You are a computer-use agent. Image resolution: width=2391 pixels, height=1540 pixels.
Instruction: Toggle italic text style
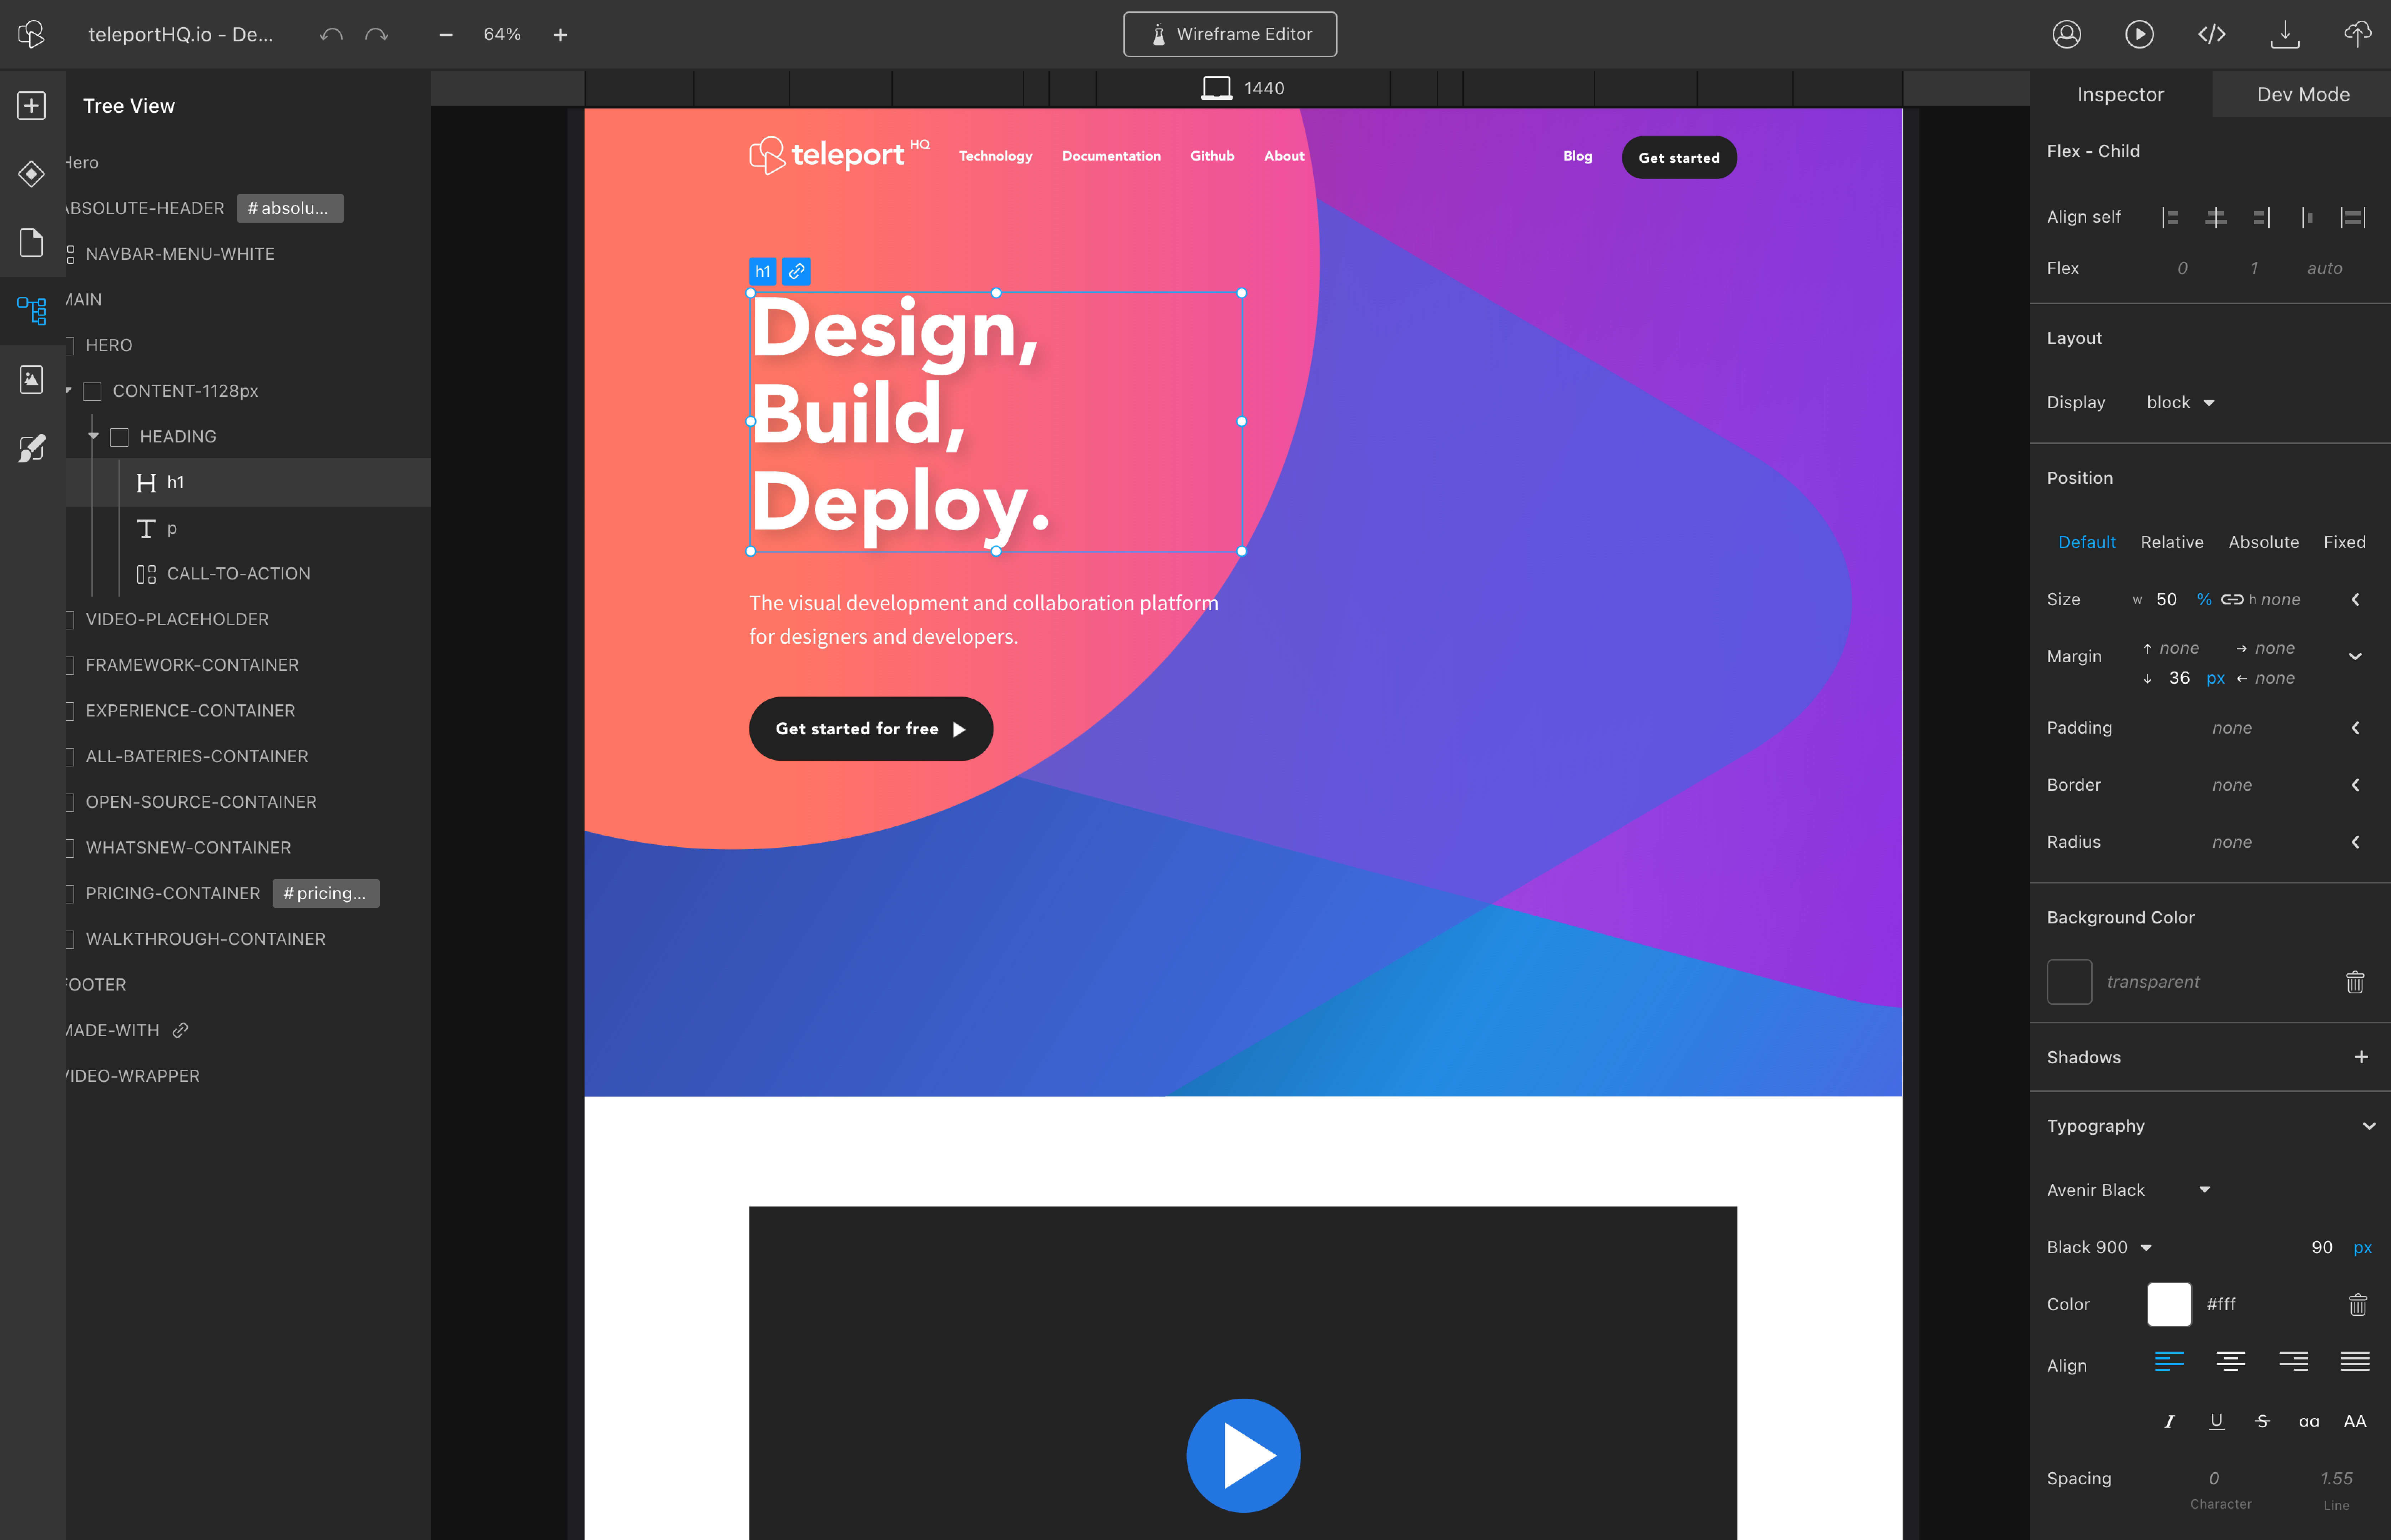pos(2169,1421)
